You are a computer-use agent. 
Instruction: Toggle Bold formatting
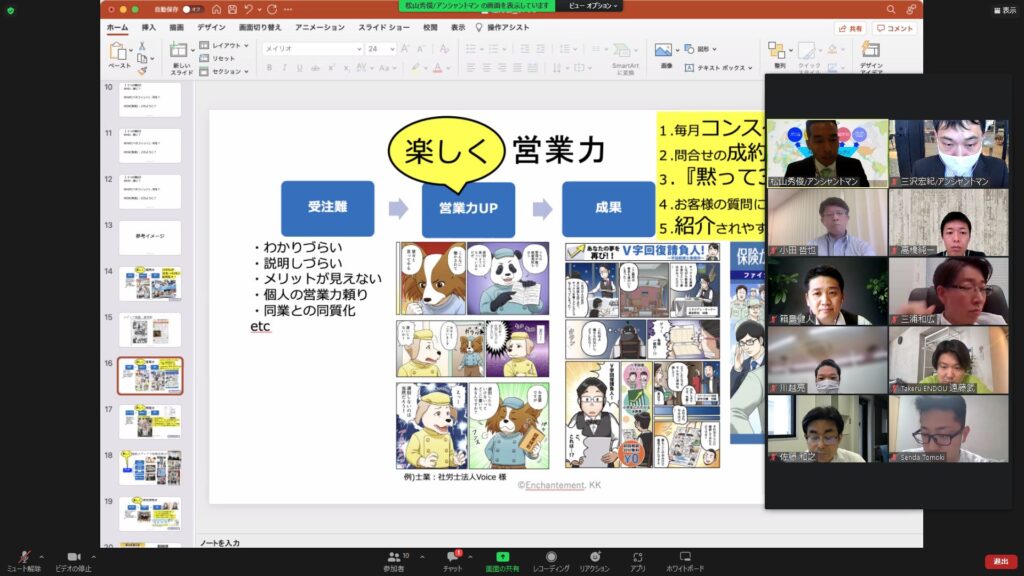click(x=269, y=68)
